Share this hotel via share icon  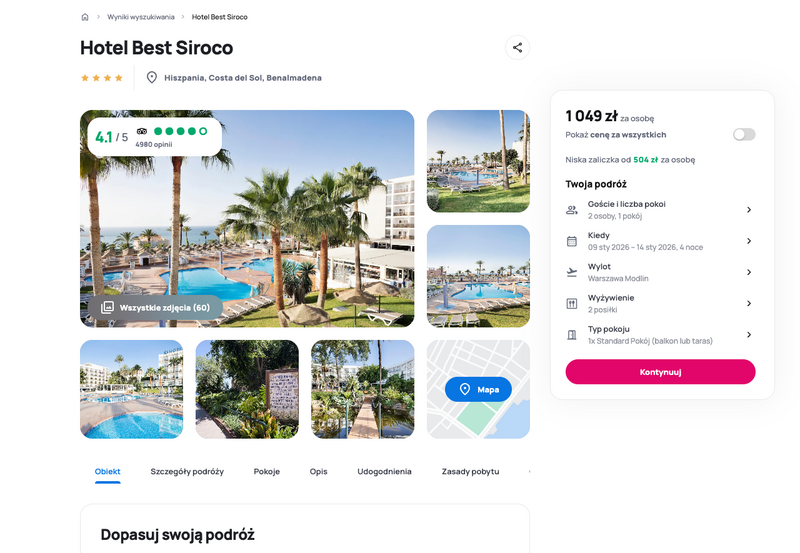click(x=517, y=47)
